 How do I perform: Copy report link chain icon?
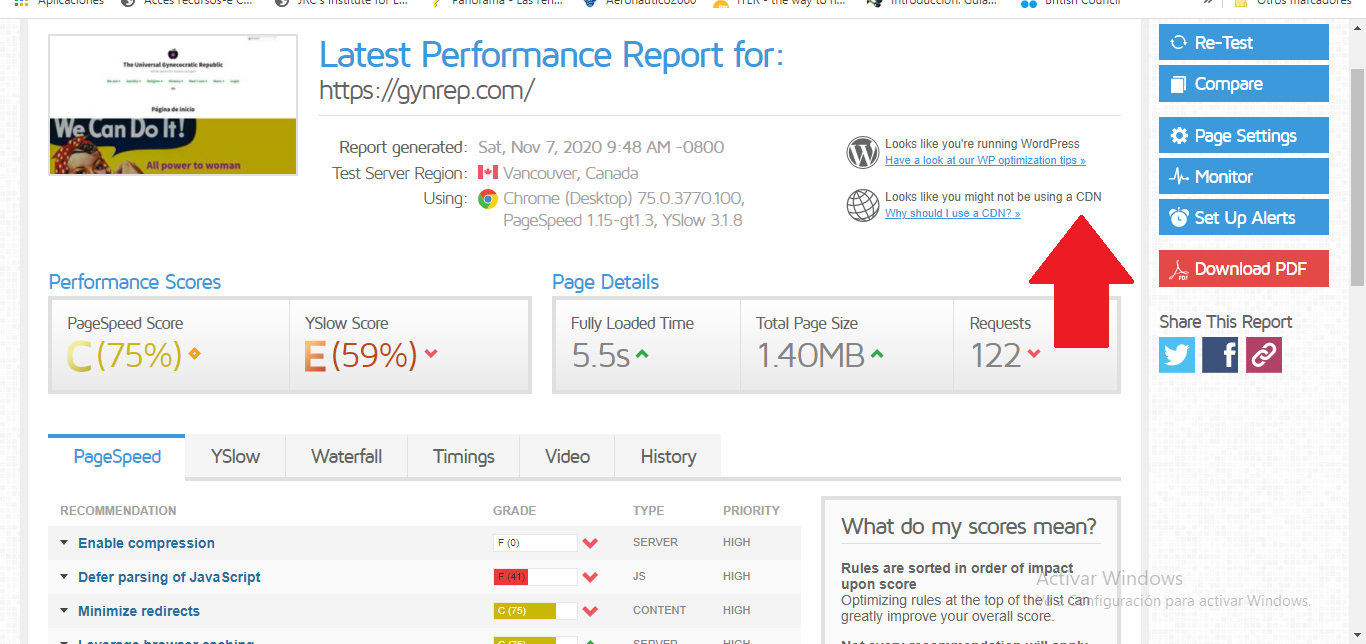[x=1264, y=355]
